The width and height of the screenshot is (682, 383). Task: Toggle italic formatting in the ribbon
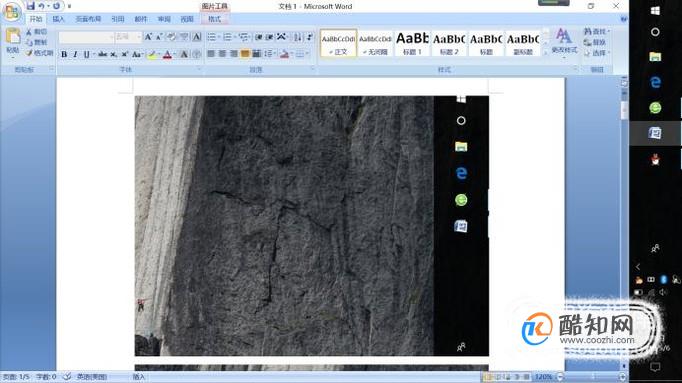pyautogui.click(x=75, y=54)
